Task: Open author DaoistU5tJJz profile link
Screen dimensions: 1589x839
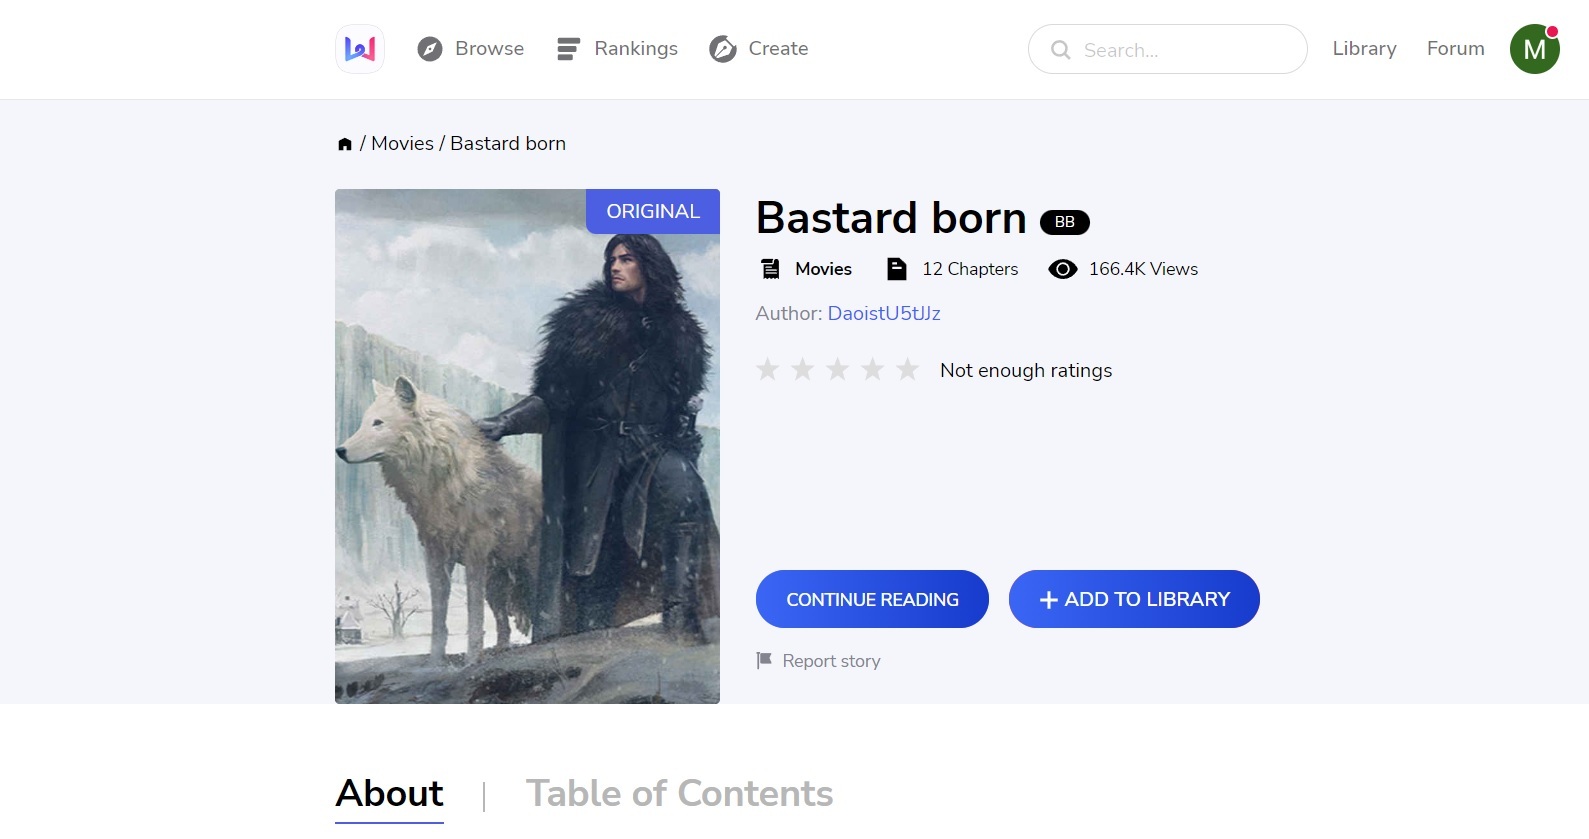Action: [x=883, y=313]
